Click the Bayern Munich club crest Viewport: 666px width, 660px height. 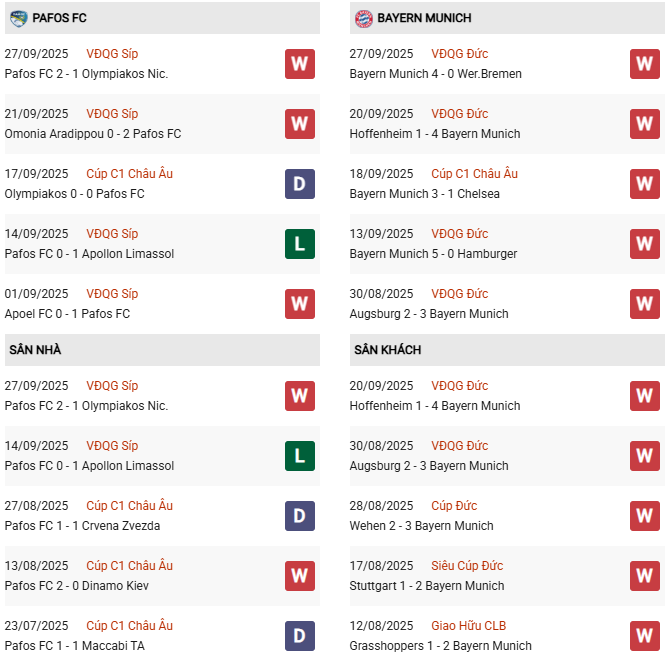(364, 18)
